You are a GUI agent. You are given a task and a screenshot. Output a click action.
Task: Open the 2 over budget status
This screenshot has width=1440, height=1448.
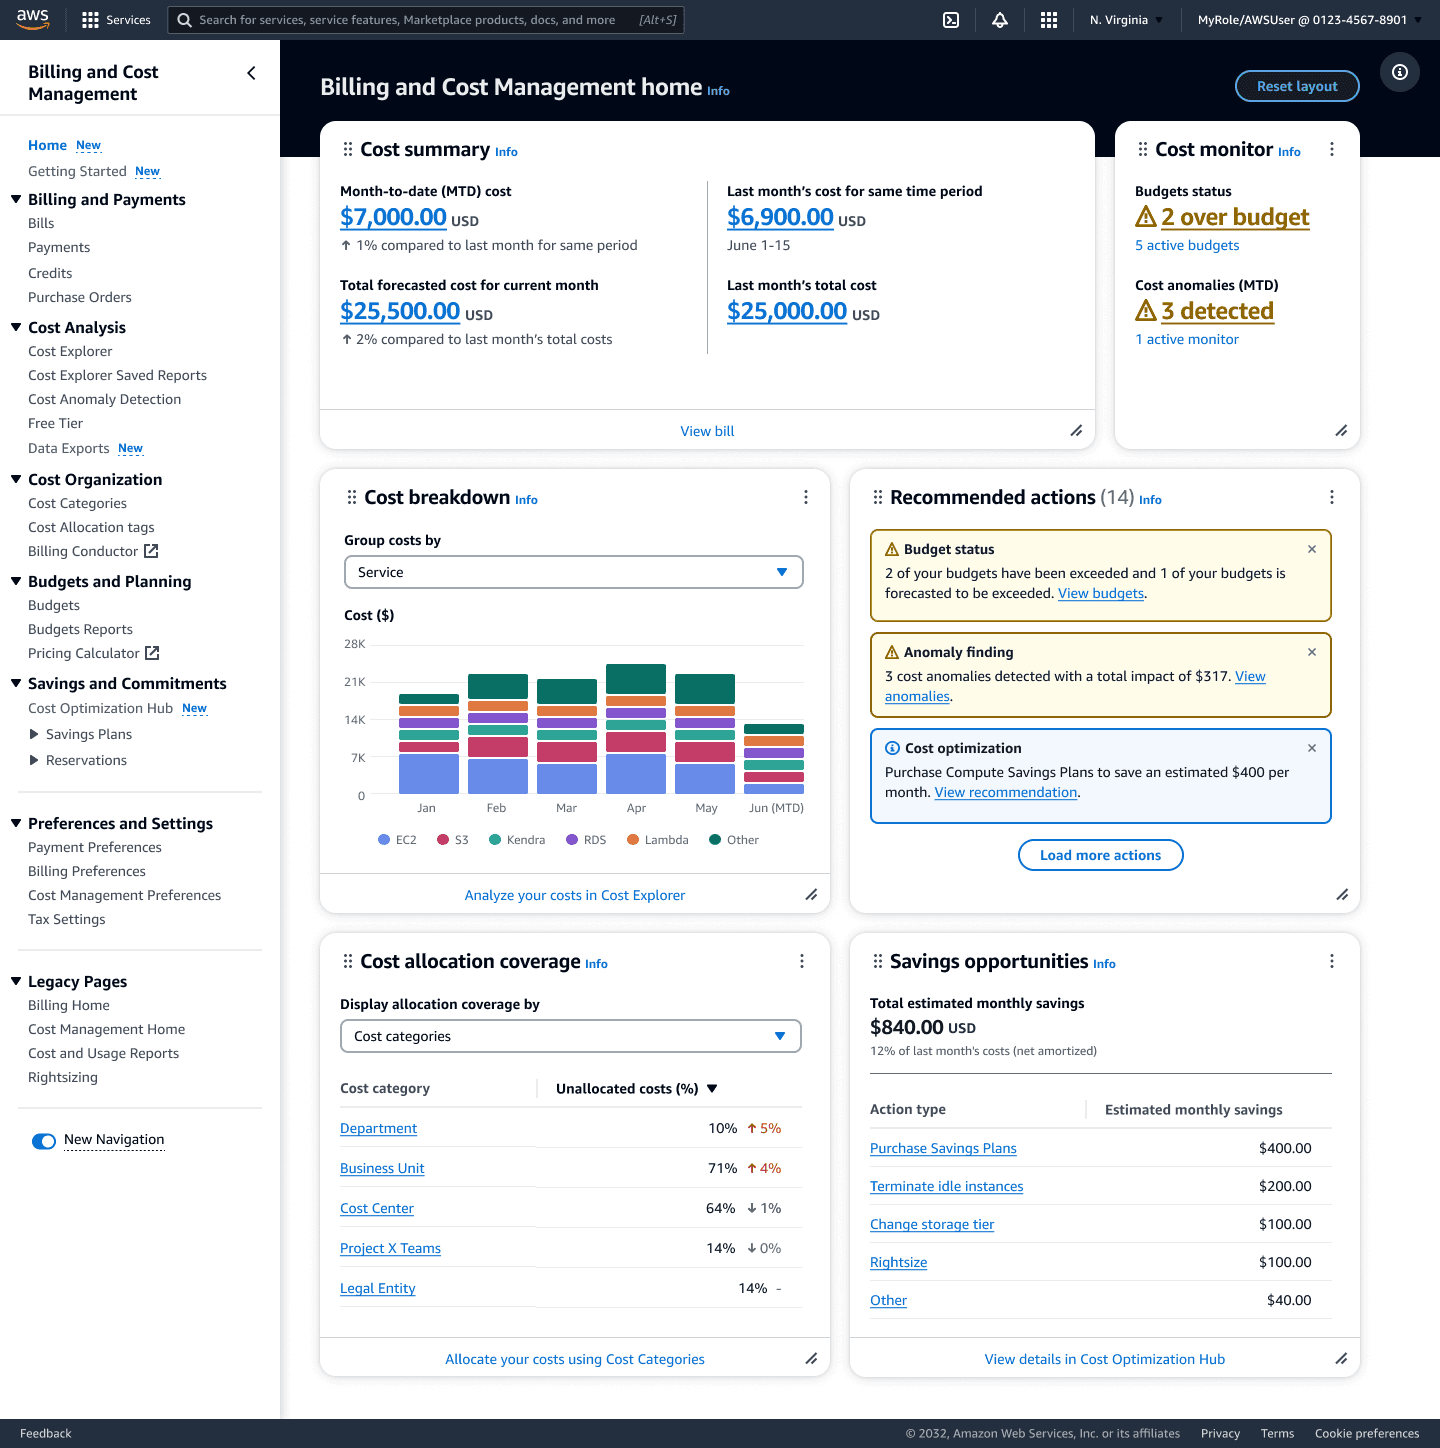1235,217
